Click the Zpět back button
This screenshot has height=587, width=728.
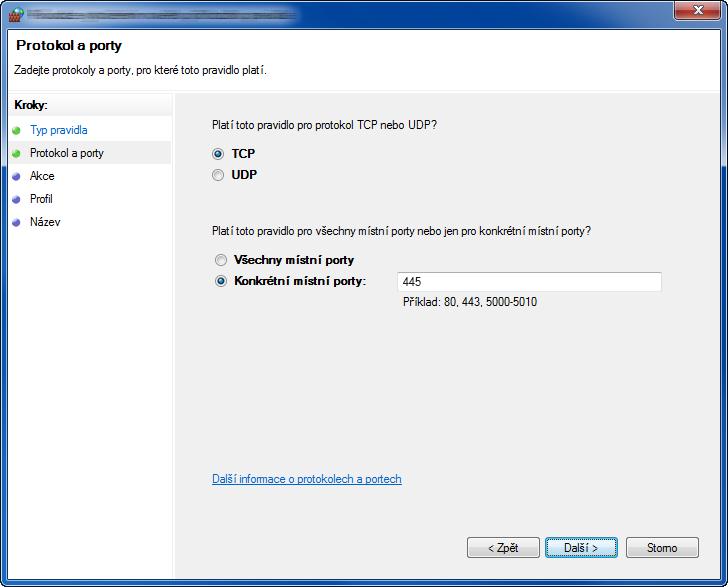503,548
